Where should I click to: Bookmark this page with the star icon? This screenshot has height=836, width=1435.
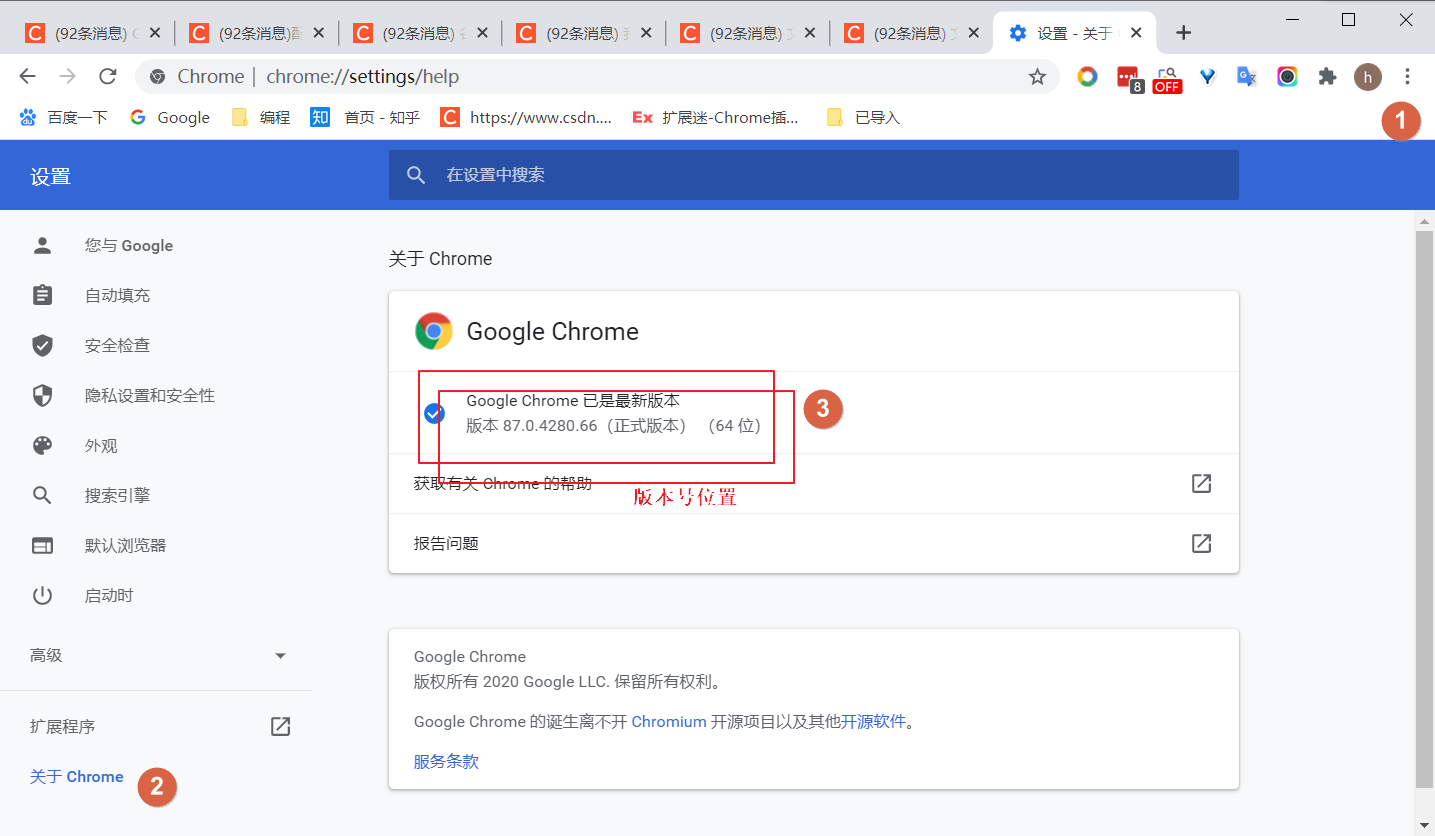[x=1037, y=77]
